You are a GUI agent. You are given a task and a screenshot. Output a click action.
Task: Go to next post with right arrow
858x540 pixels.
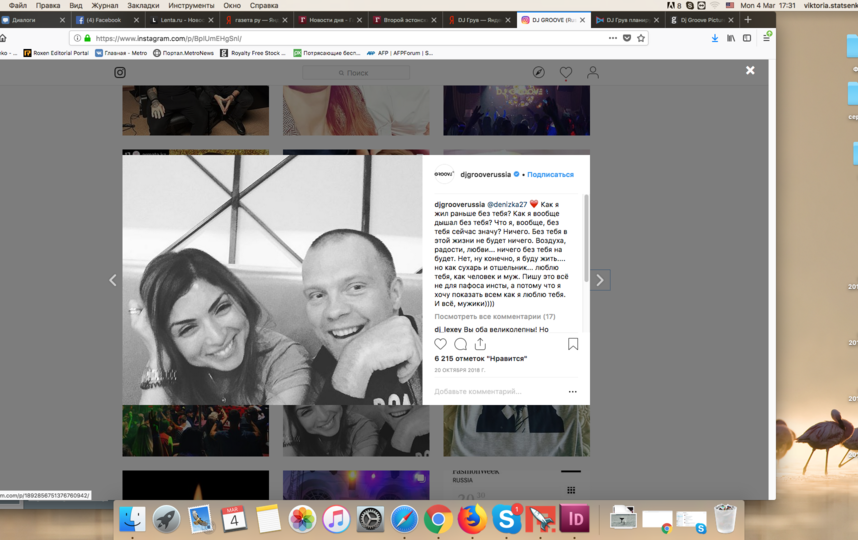pyautogui.click(x=600, y=281)
